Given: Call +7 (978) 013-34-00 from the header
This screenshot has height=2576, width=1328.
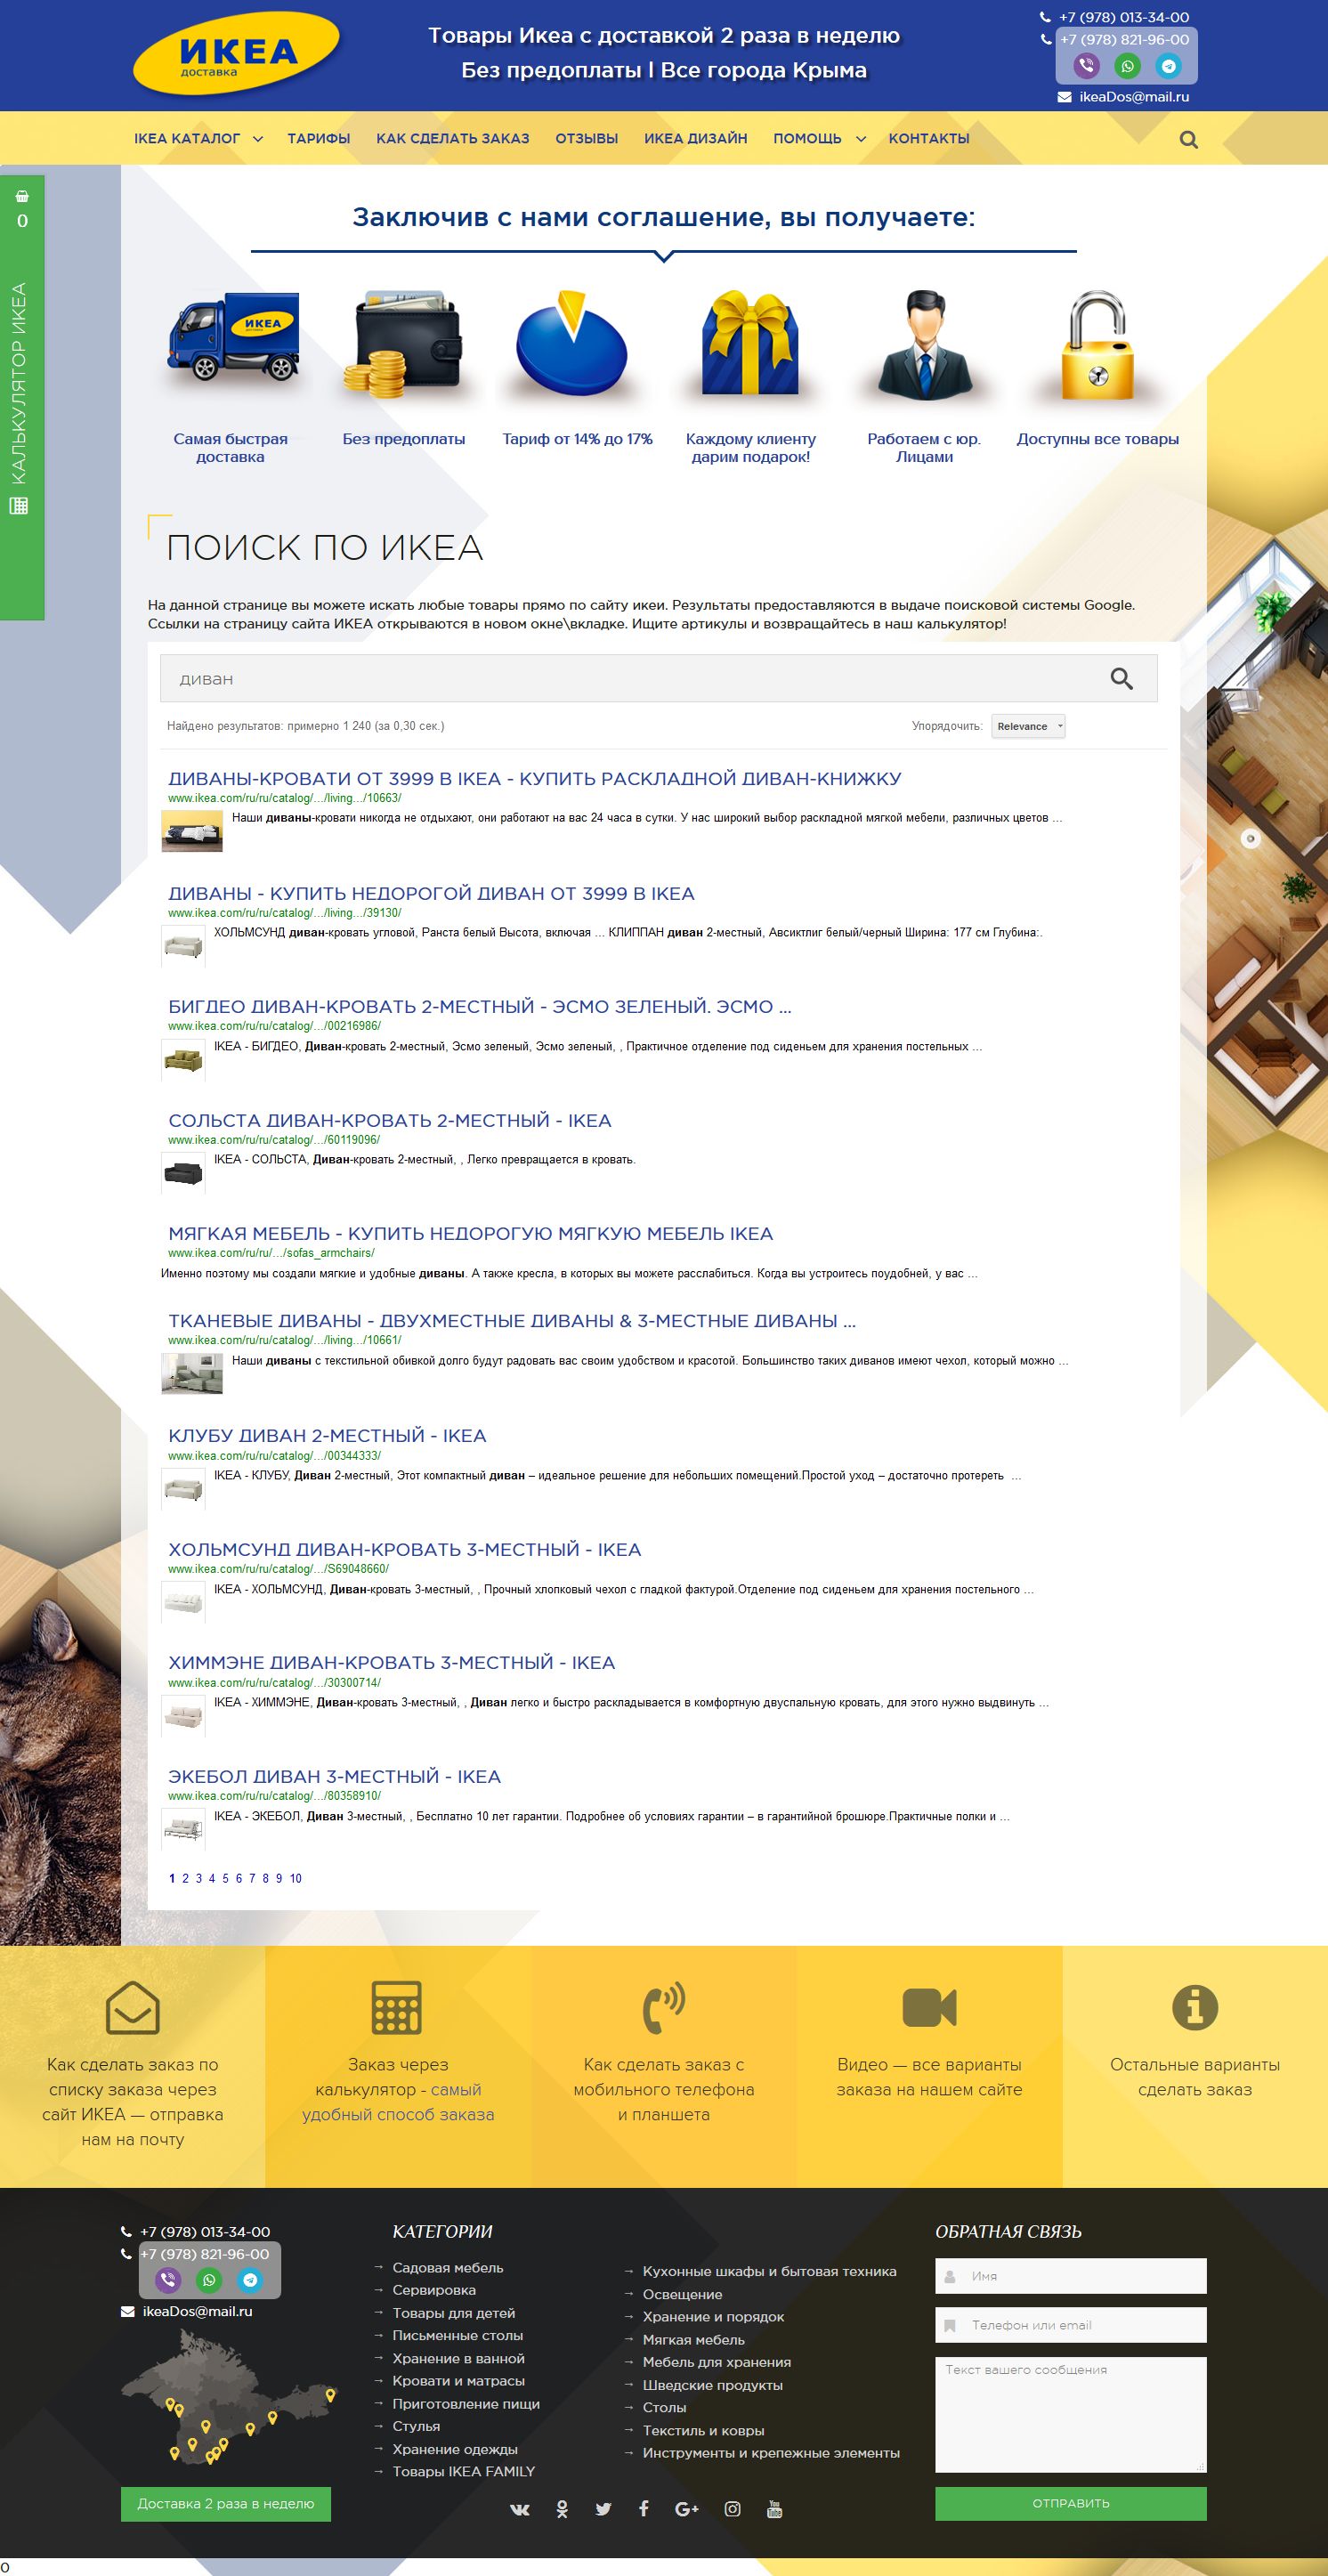Looking at the screenshot, I should click(x=1124, y=17).
